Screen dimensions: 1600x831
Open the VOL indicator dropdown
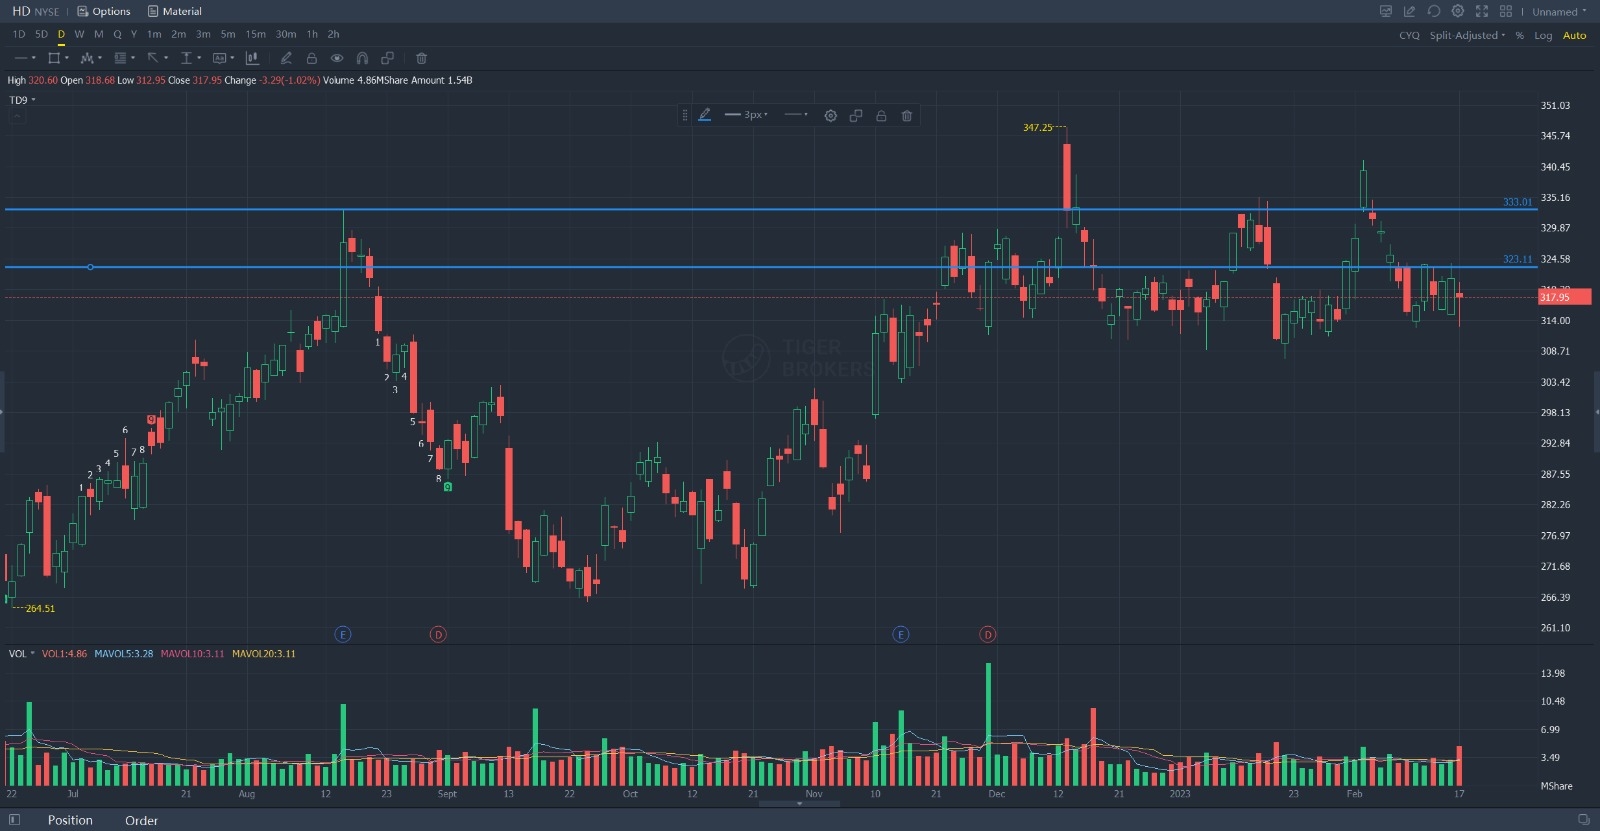click(21, 653)
